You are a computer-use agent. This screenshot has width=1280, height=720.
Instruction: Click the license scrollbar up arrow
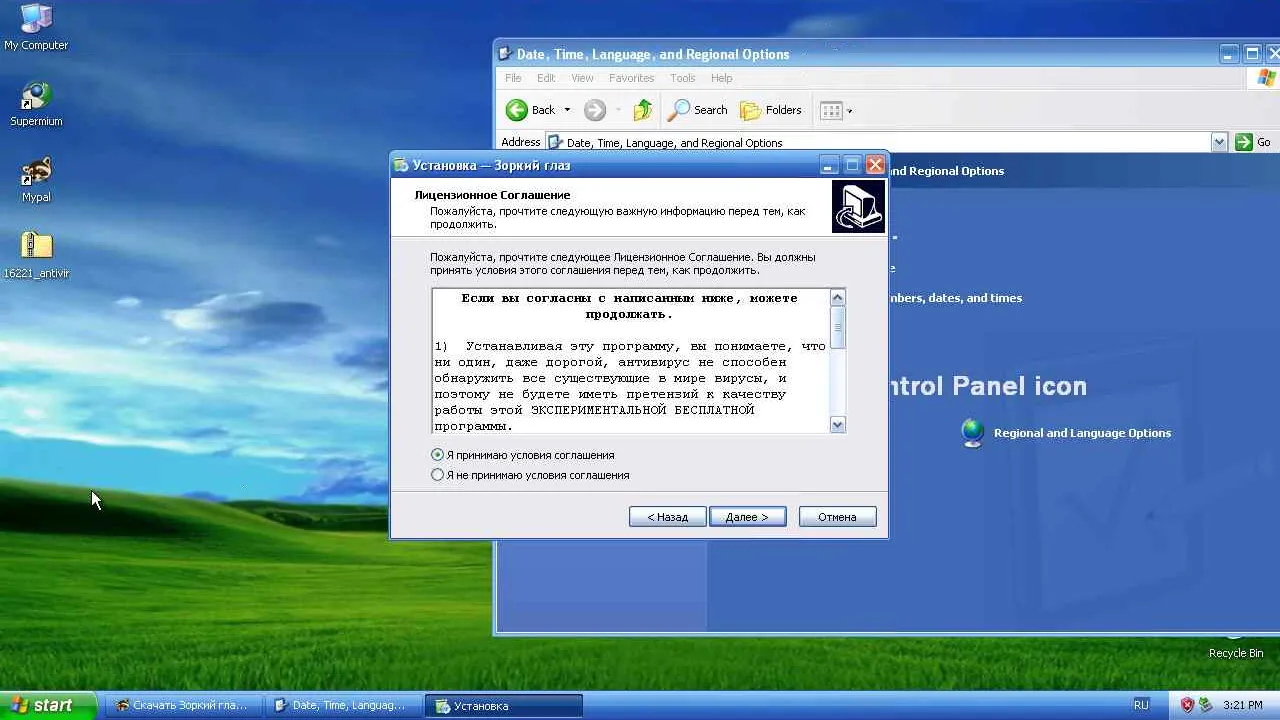(838, 297)
